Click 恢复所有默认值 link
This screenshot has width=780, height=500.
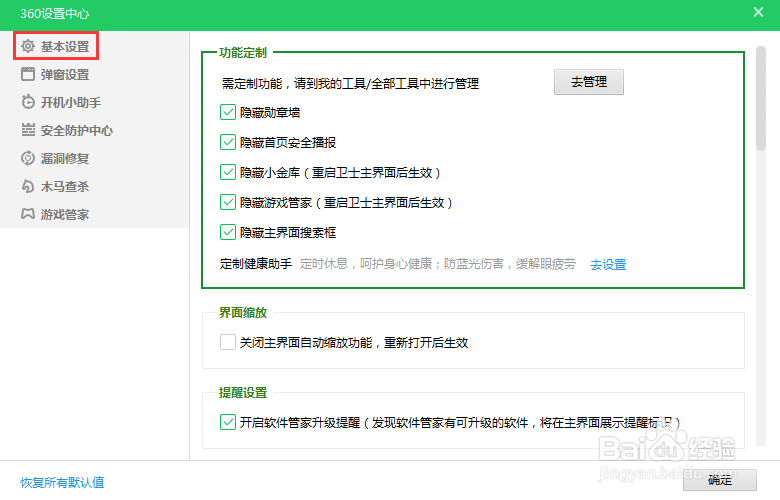pyautogui.click(x=62, y=482)
